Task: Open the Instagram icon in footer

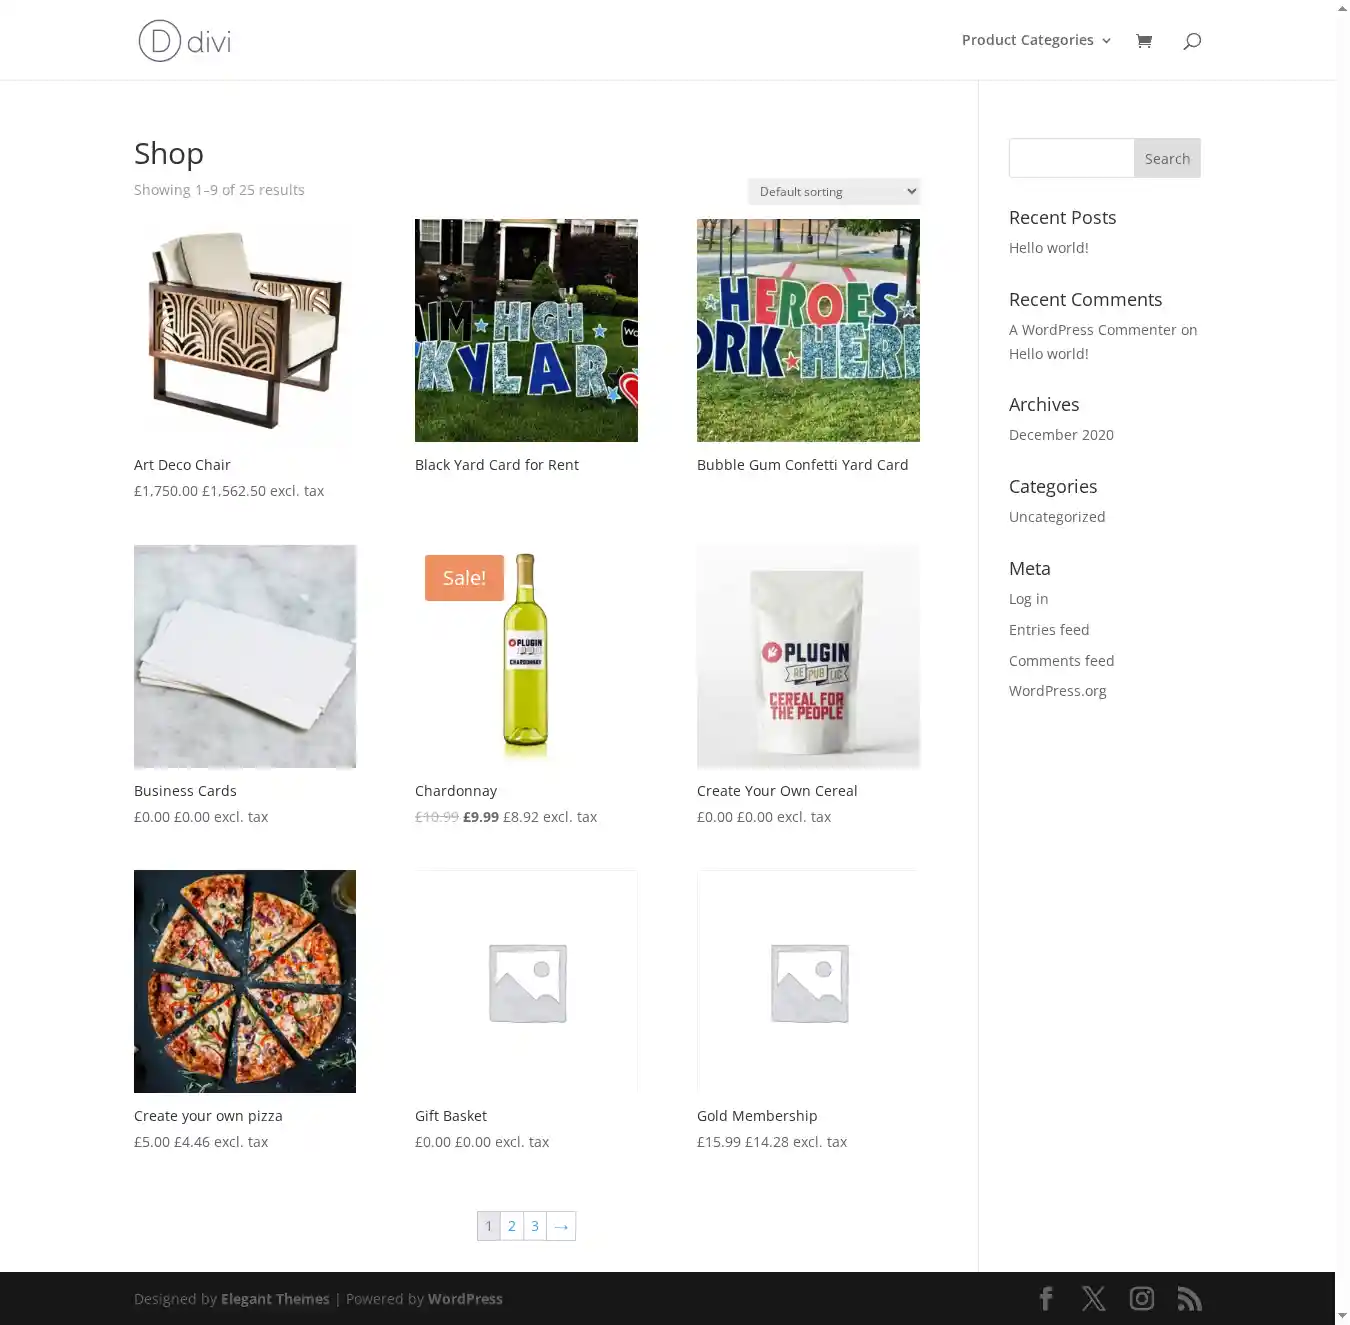Action: coord(1142,1298)
